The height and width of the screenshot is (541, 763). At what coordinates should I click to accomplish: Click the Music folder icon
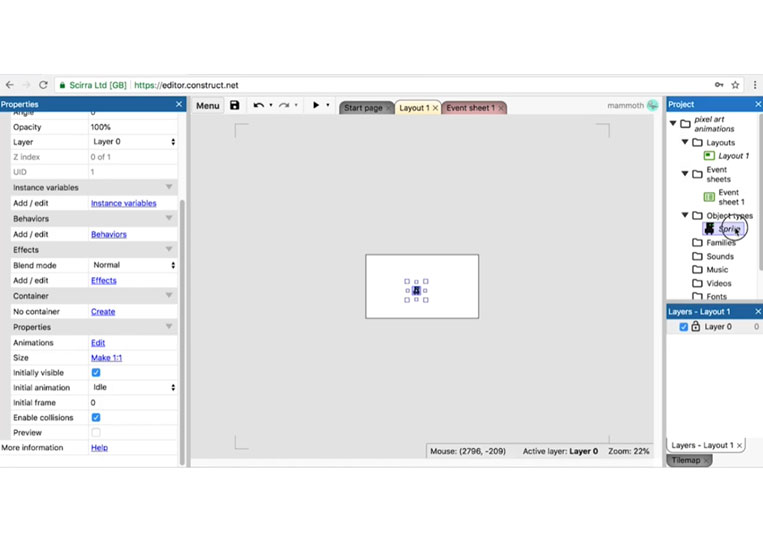[x=697, y=270]
